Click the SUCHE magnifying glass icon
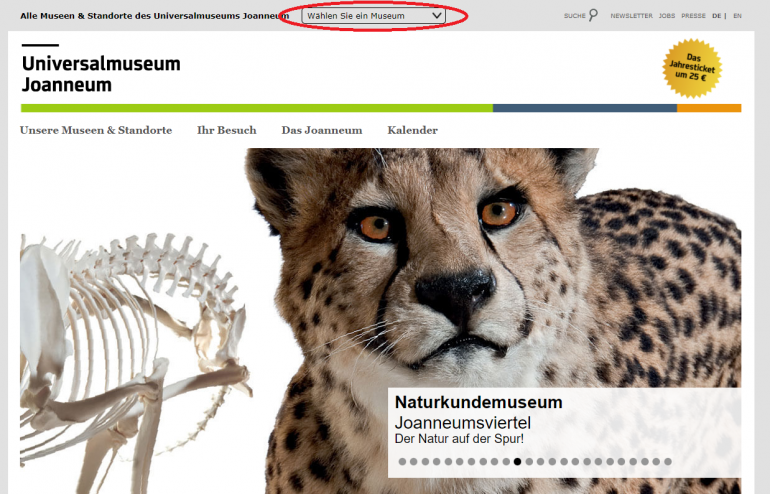The width and height of the screenshot is (770, 494). 593,15
